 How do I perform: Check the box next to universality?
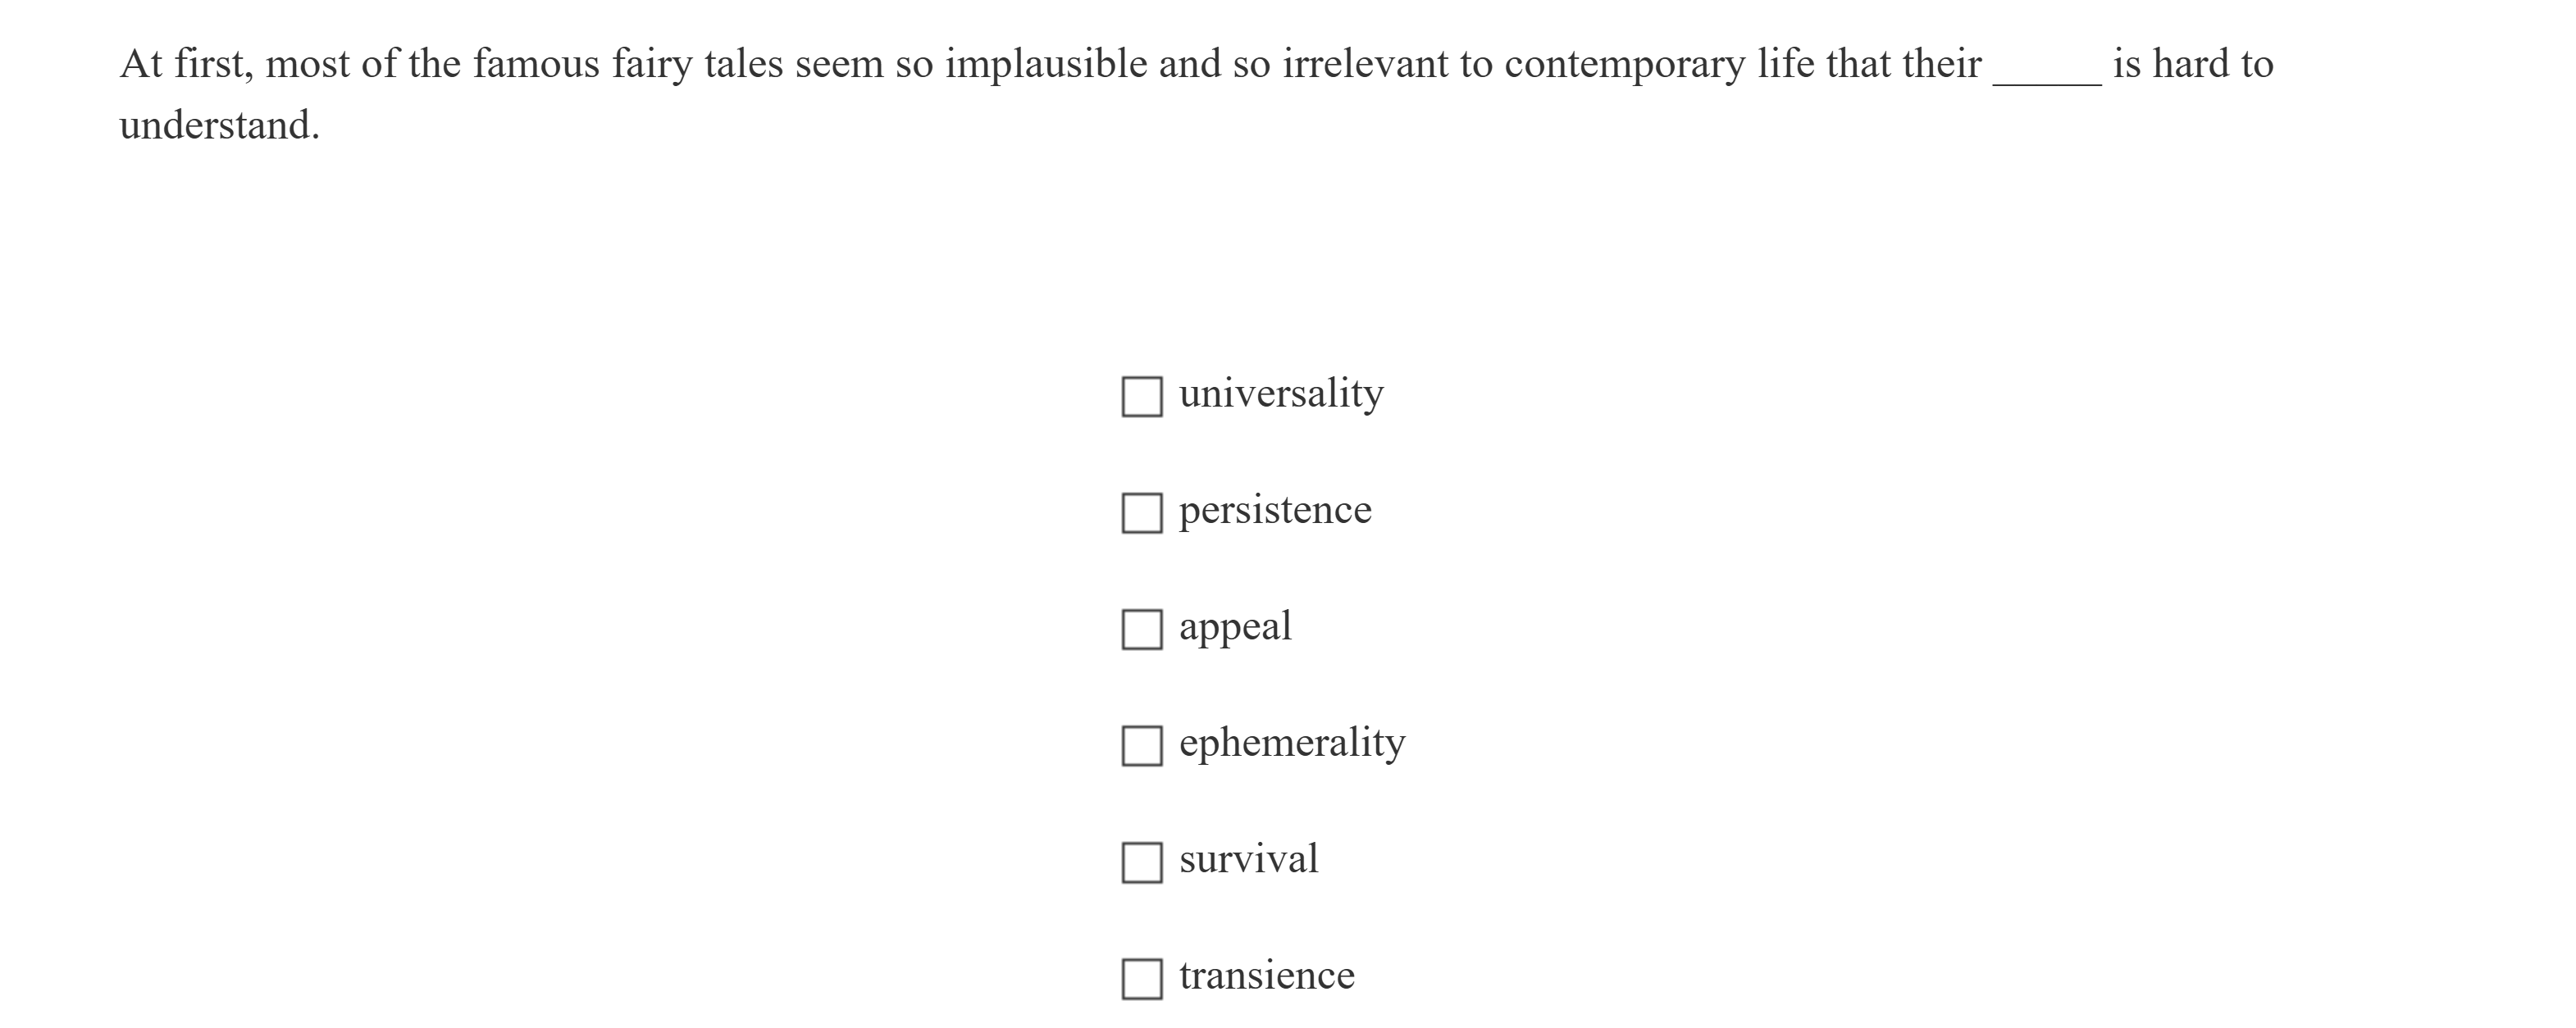[1141, 397]
